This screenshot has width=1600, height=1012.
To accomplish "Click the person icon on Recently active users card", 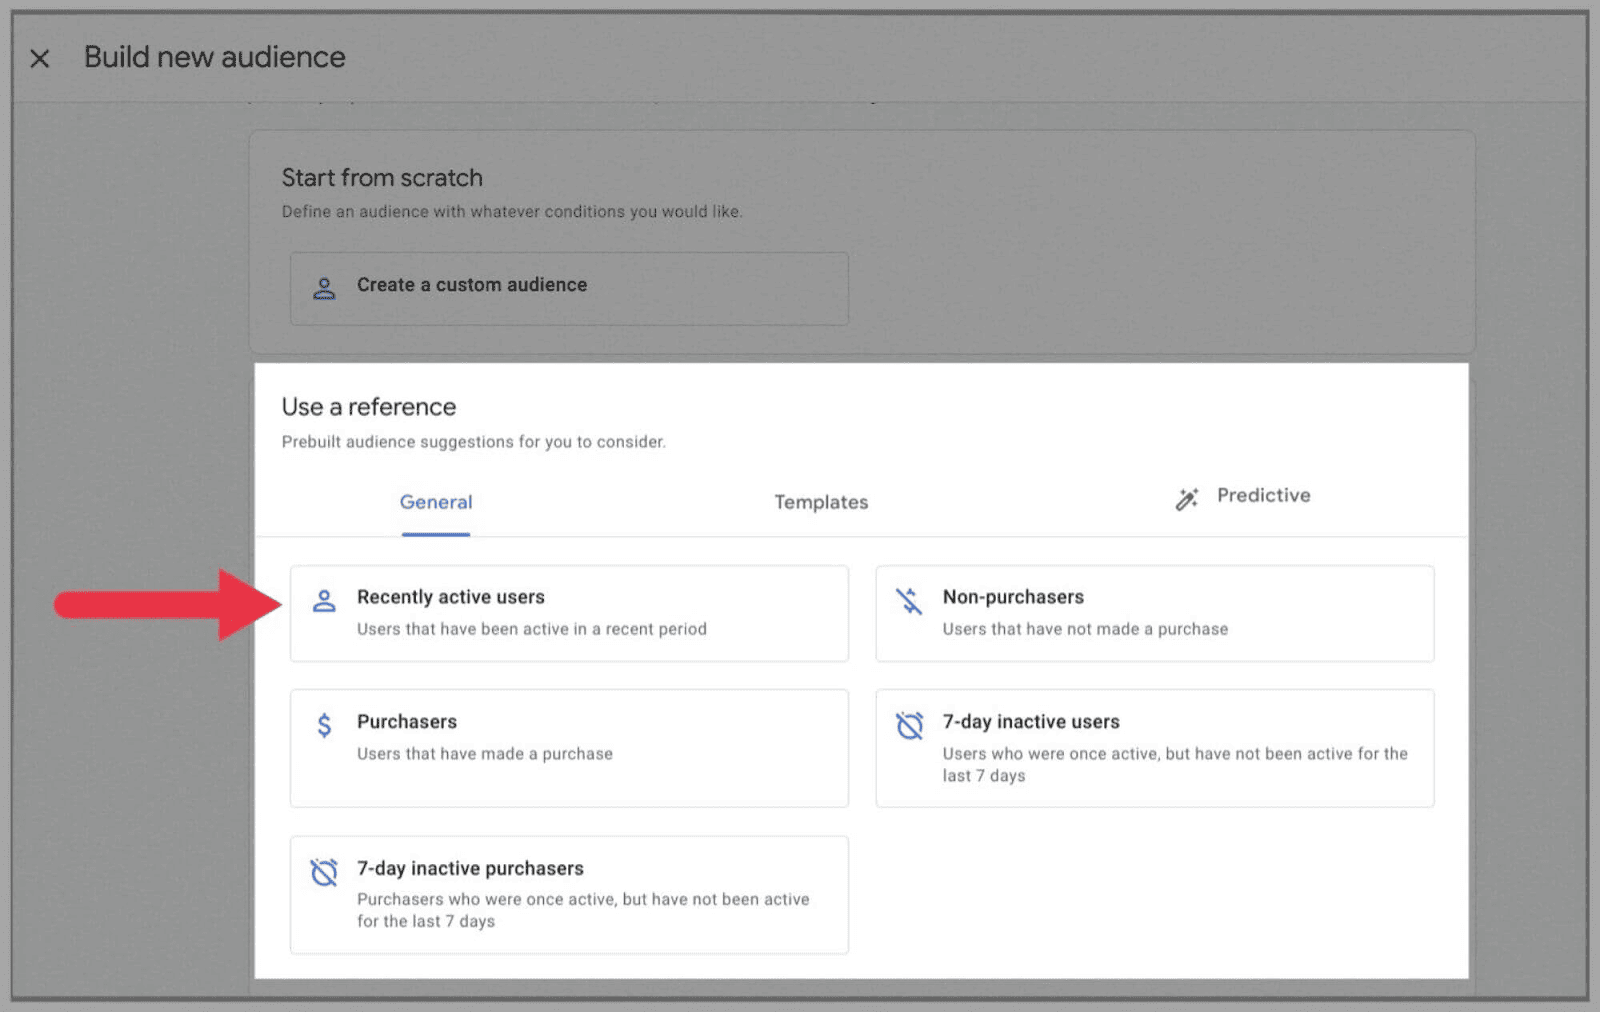I will pos(324,601).
